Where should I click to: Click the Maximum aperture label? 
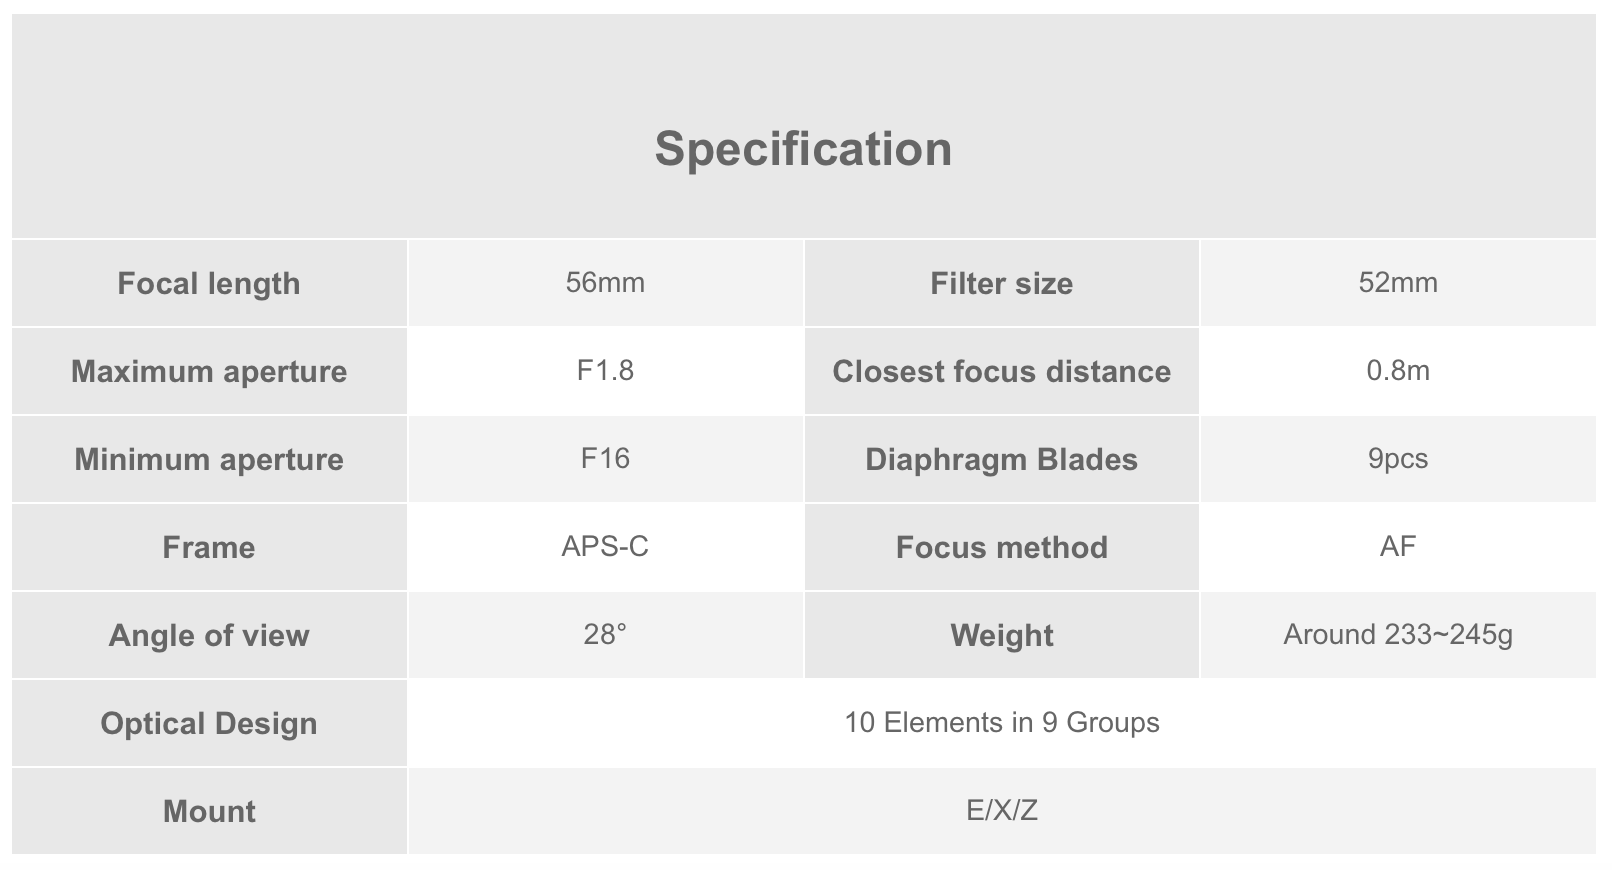(209, 371)
